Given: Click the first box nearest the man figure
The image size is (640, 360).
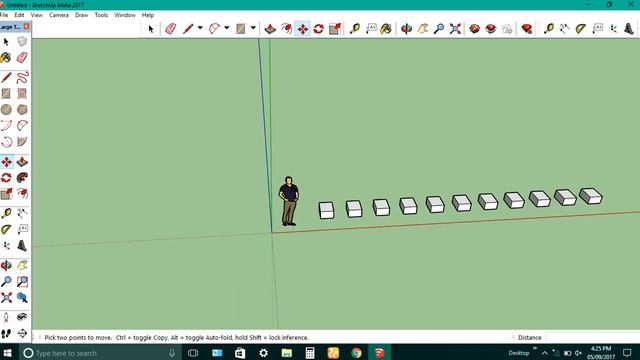Looking at the screenshot, I should [x=327, y=210].
